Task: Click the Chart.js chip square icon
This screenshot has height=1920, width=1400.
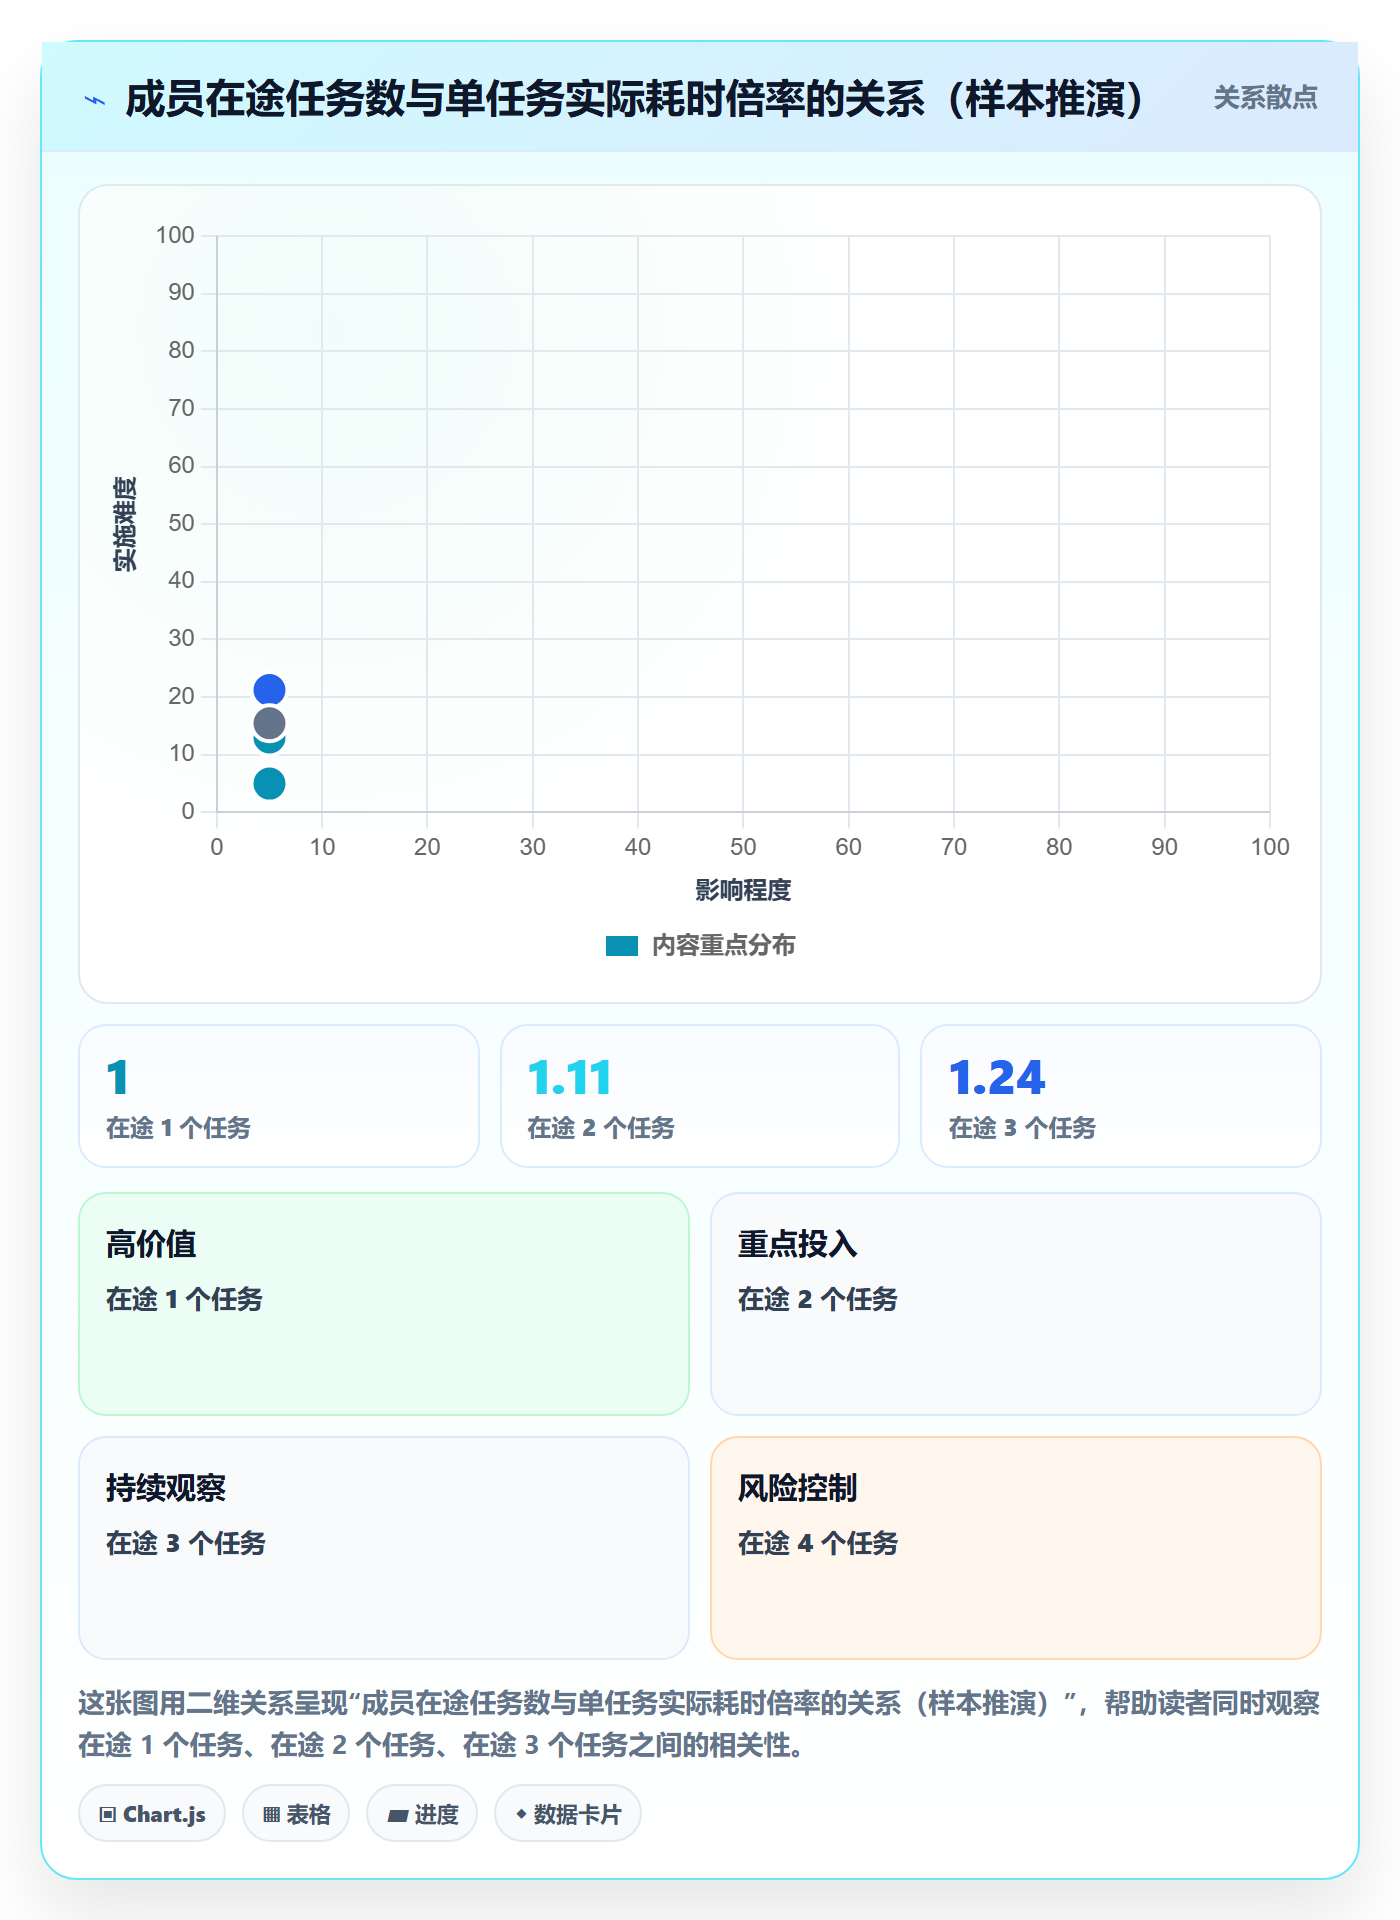Action: [108, 1815]
